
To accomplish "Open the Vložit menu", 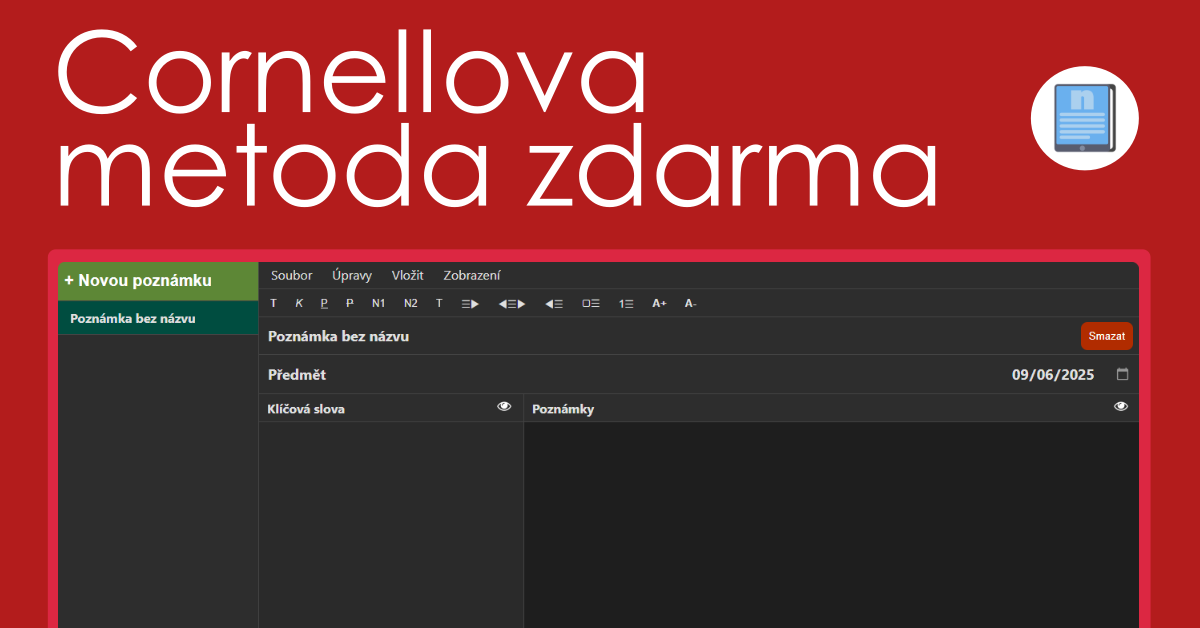I will click(408, 275).
